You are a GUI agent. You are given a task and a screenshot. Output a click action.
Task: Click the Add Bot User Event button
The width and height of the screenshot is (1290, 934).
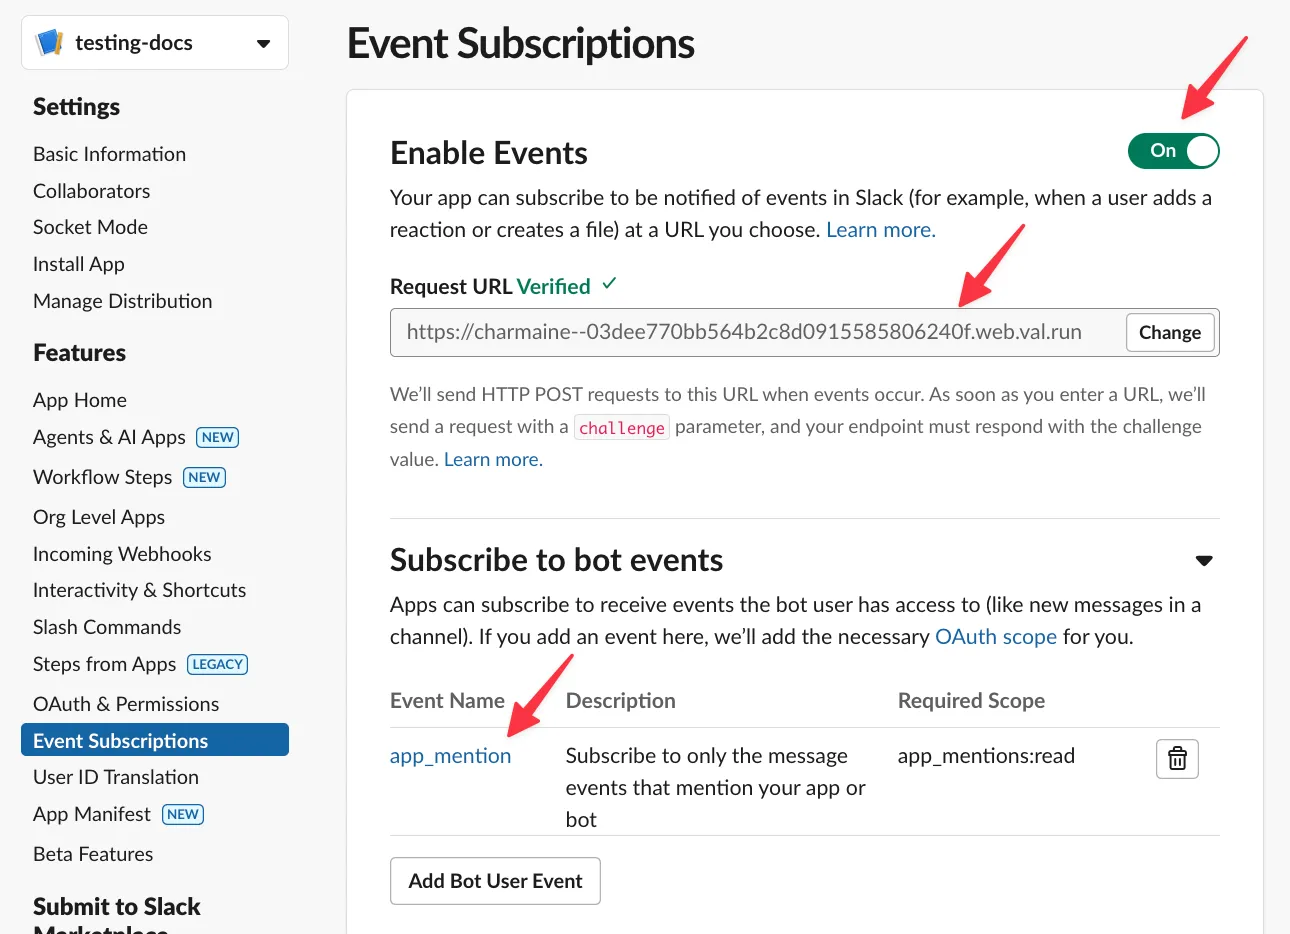[495, 880]
